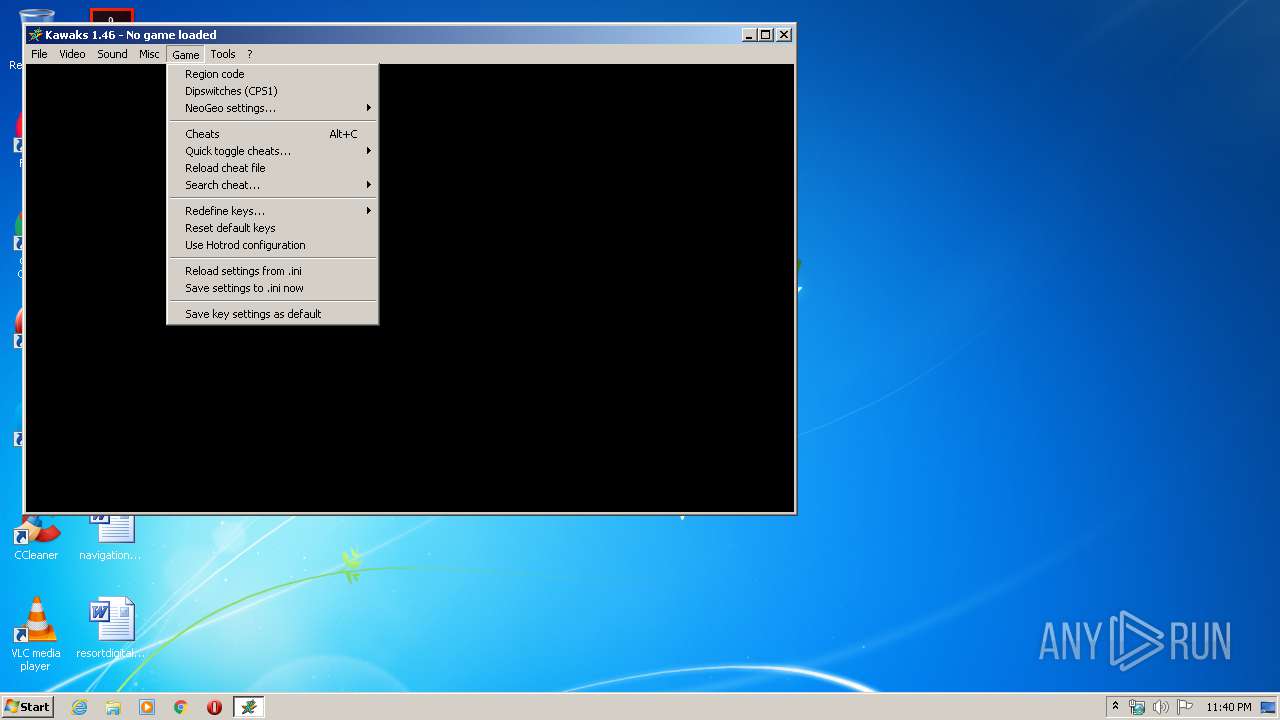Open the Start menu
The width and height of the screenshot is (1280, 720).
[x=27, y=706]
